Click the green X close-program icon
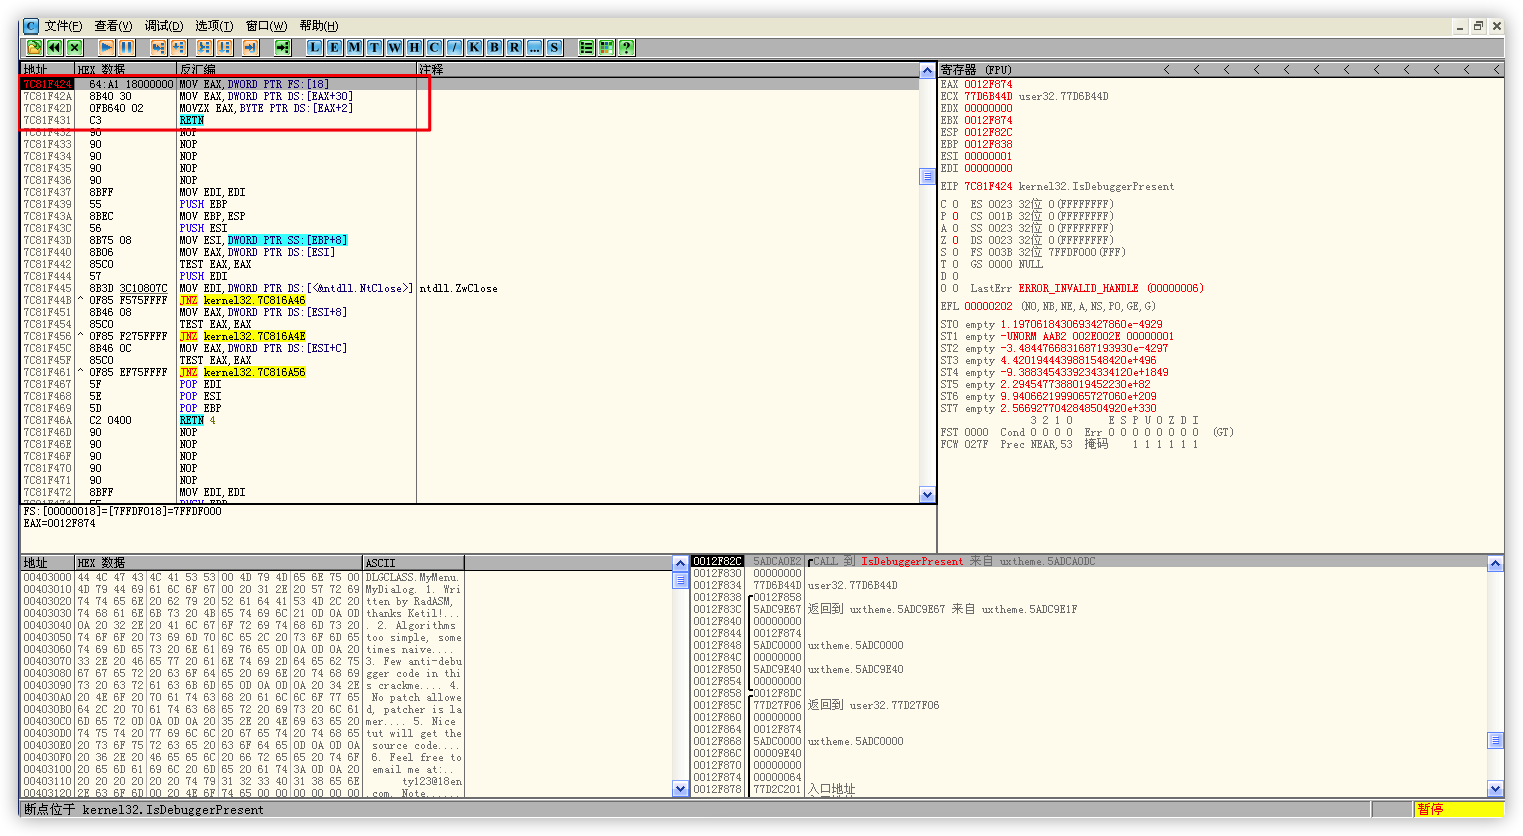The image size is (1523, 836). click(74, 47)
